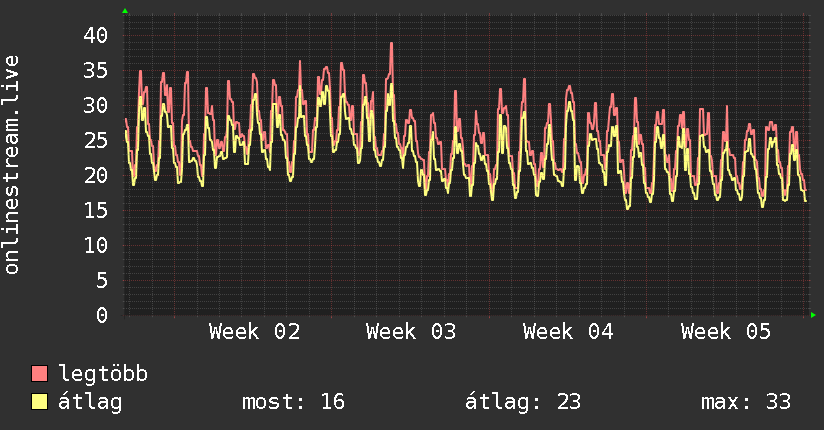The height and width of the screenshot is (430, 824).
Task: Click the green arrow at x-axis end
Action: click(813, 315)
